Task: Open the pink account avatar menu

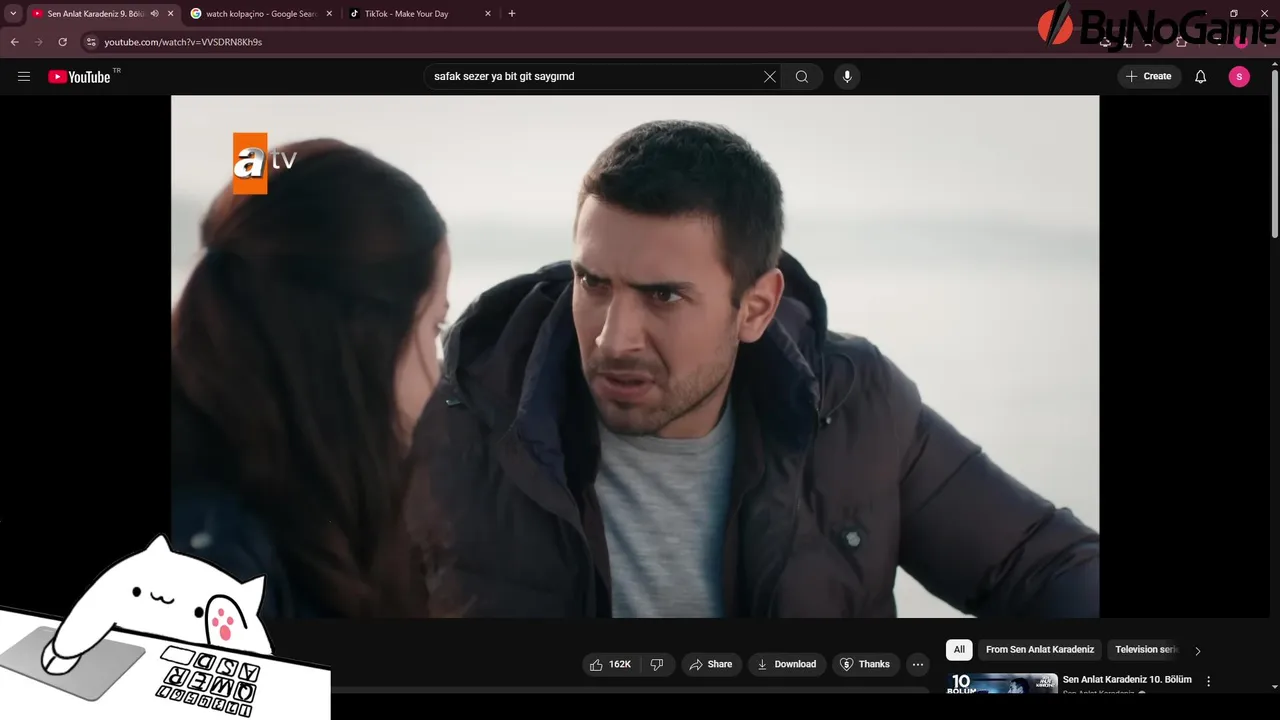Action: pyautogui.click(x=1239, y=77)
